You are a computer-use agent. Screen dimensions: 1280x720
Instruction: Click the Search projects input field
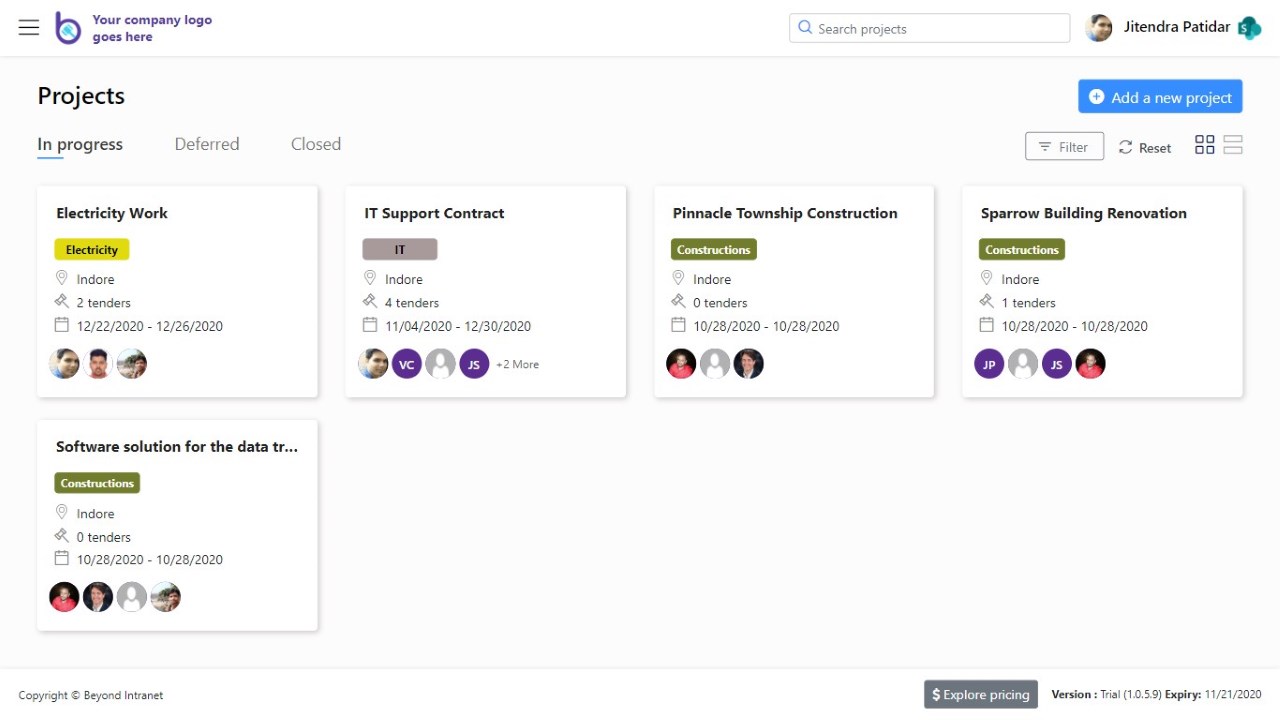[930, 28]
